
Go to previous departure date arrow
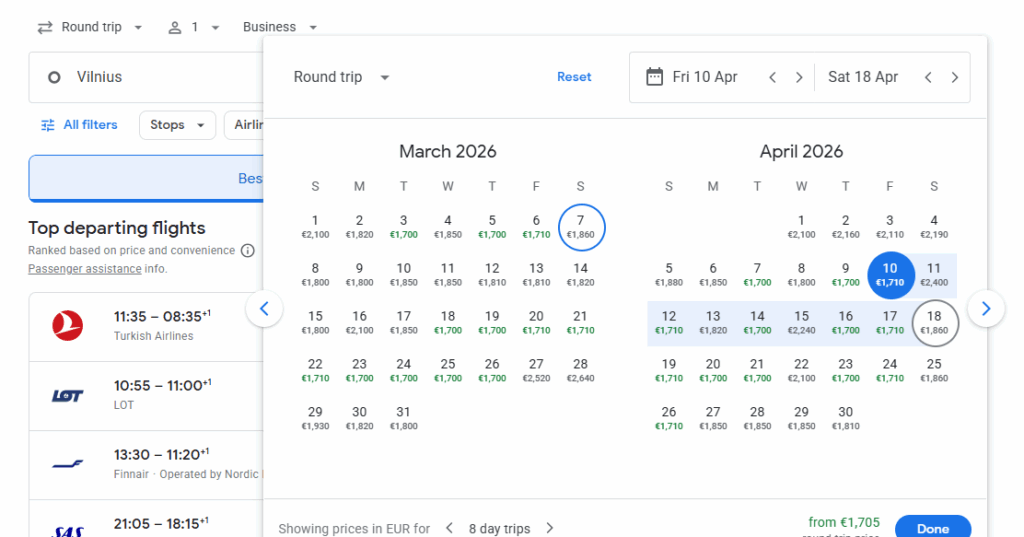773,77
